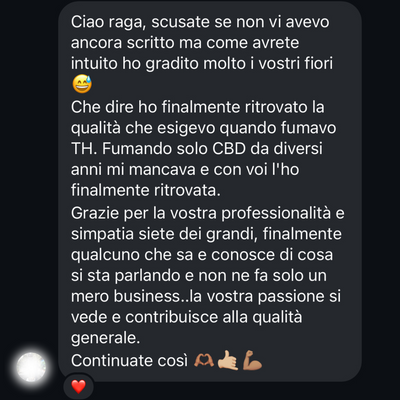The width and height of the screenshot is (400, 400).
Task: Click the phrase "finalmente ritrovata."
Action: [x=146, y=190]
